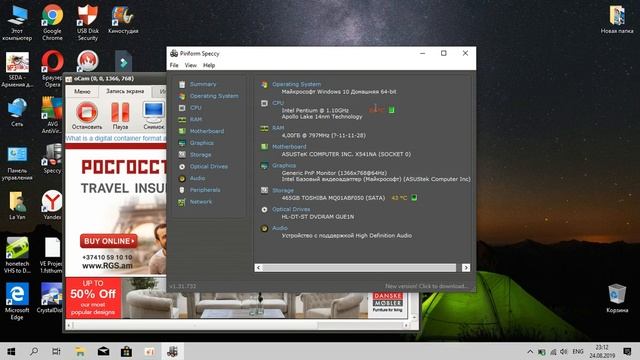Viewport: 640px width, 360px height.
Task: Click CPU heading link in summary pane
Action: click(x=278, y=103)
